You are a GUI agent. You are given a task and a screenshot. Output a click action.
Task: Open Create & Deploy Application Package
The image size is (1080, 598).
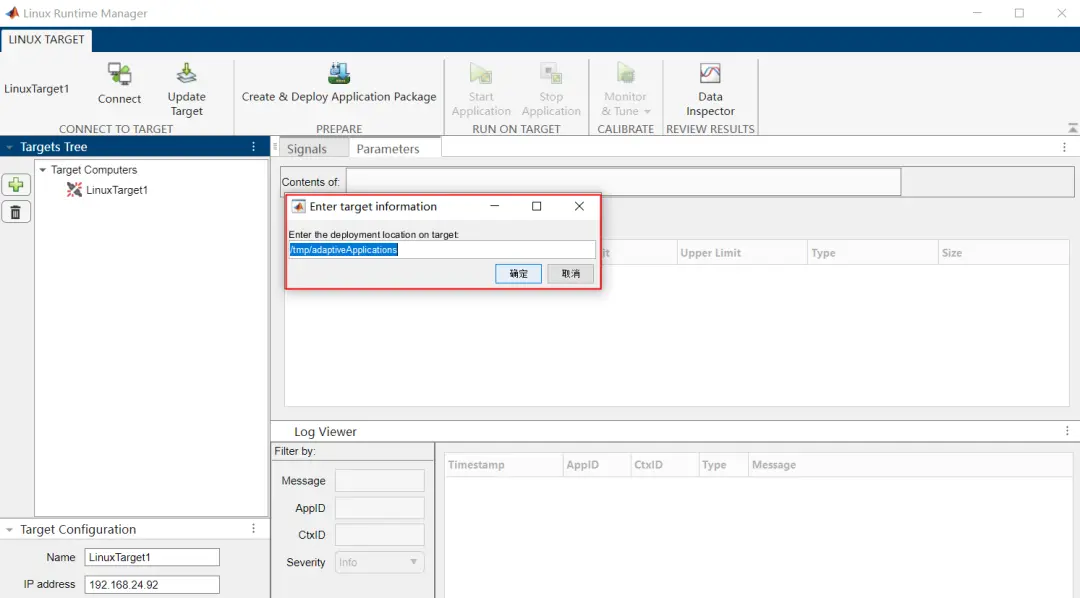tap(339, 84)
